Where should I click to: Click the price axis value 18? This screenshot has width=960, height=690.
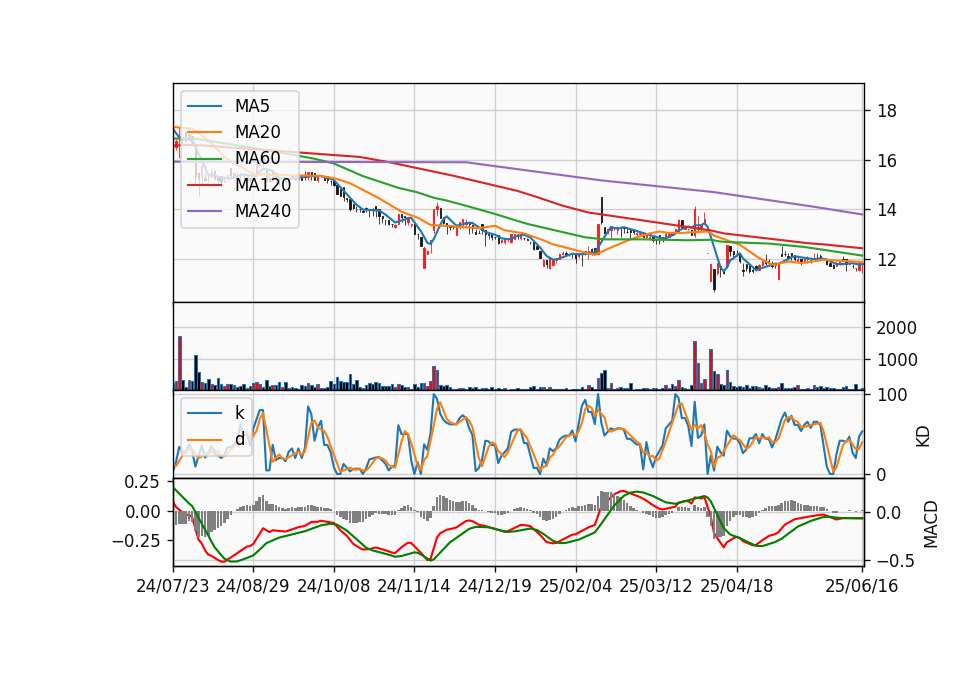pos(887,111)
